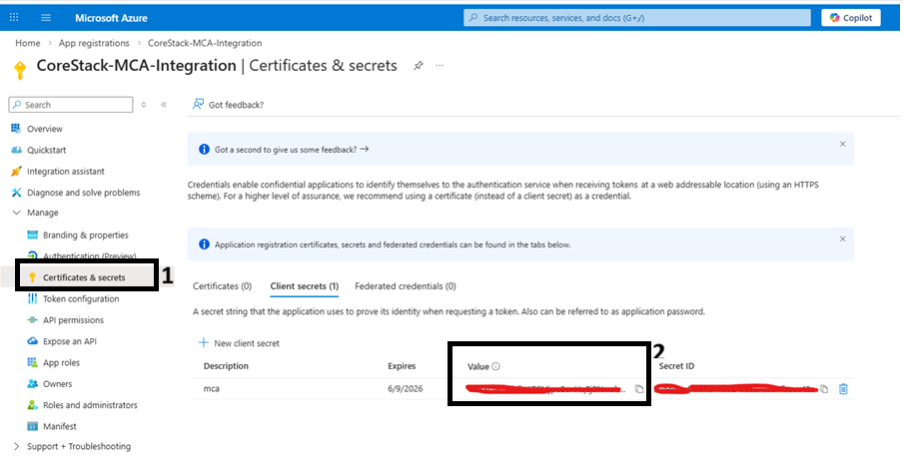The width and height of the screenshot is (904, 462).
Task: Go to Home breadcrumb
Action: [x=28, y=43]
